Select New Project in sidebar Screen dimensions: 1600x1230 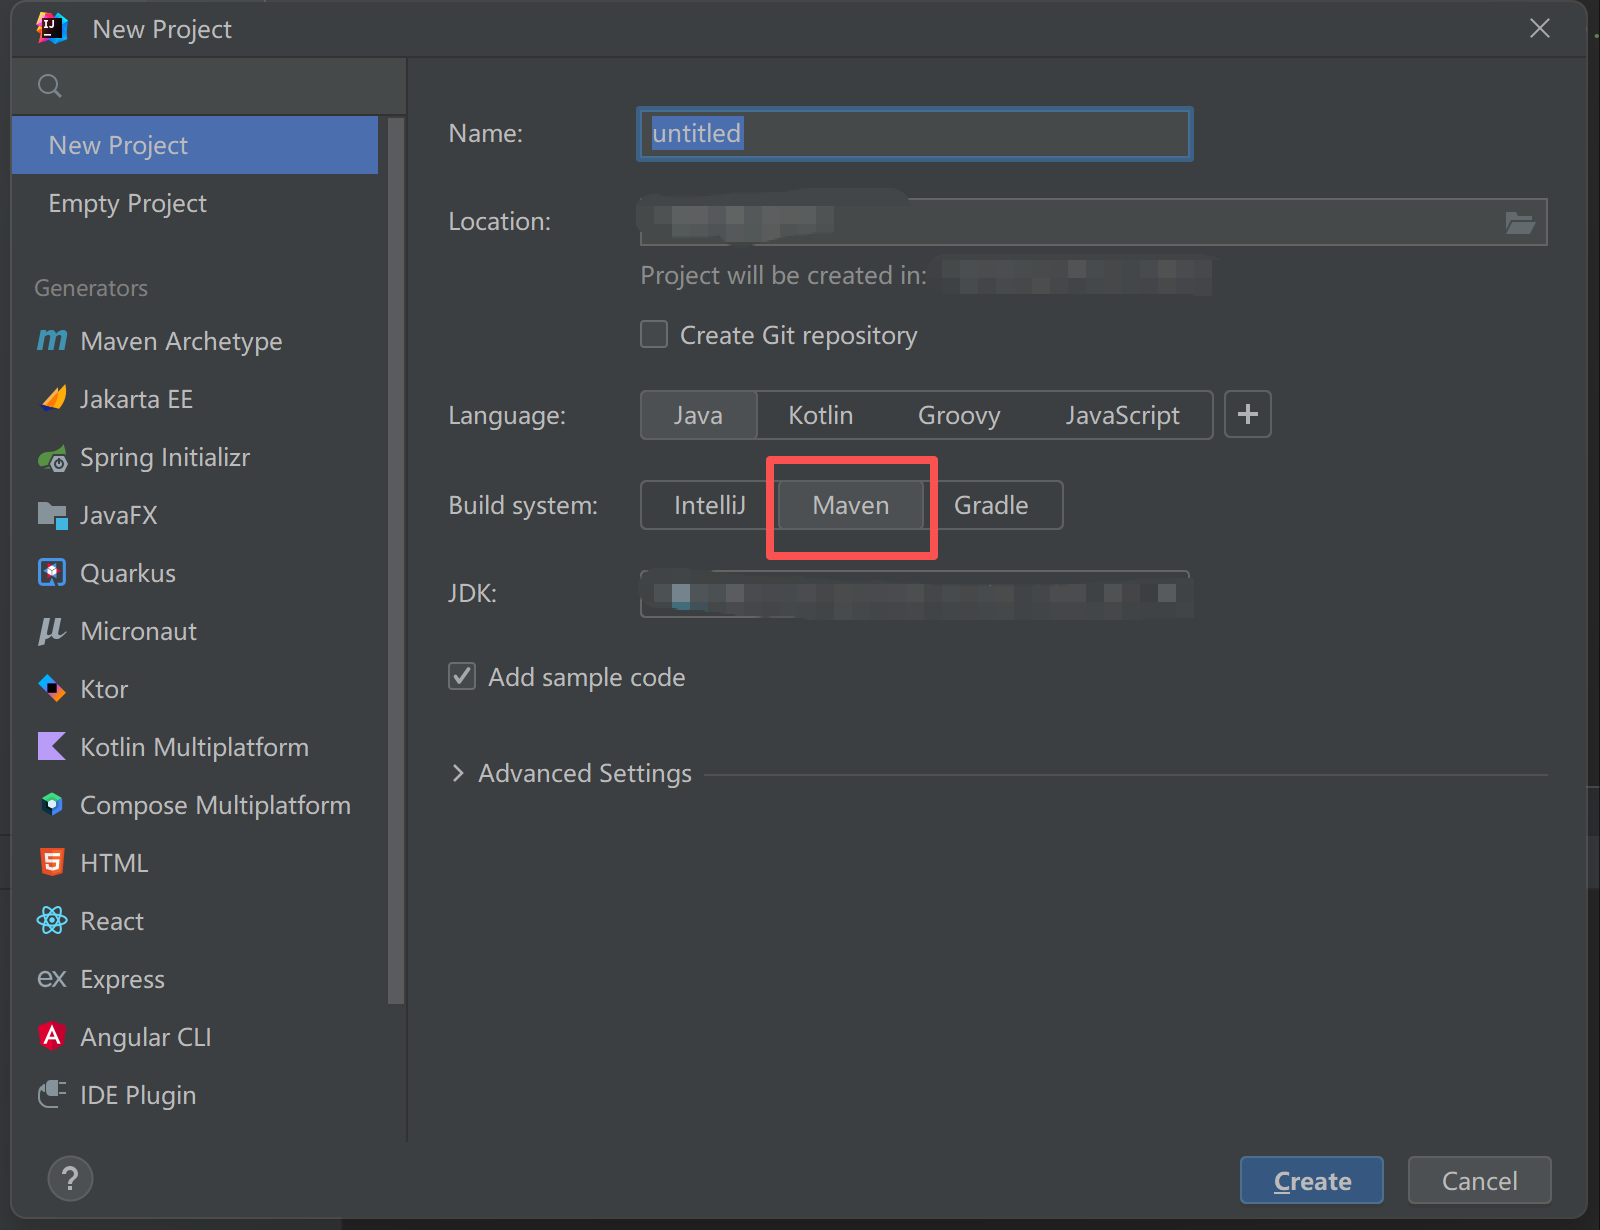(195, 145)
